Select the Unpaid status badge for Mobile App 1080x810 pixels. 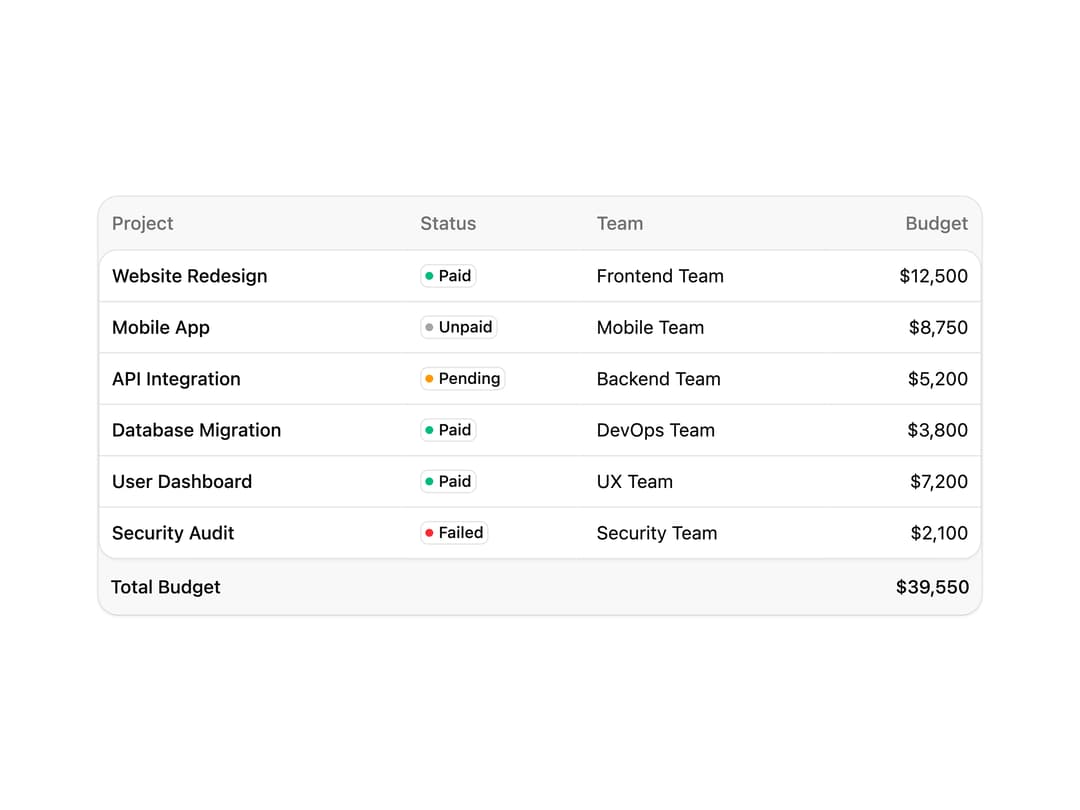[x=459, y=327]
